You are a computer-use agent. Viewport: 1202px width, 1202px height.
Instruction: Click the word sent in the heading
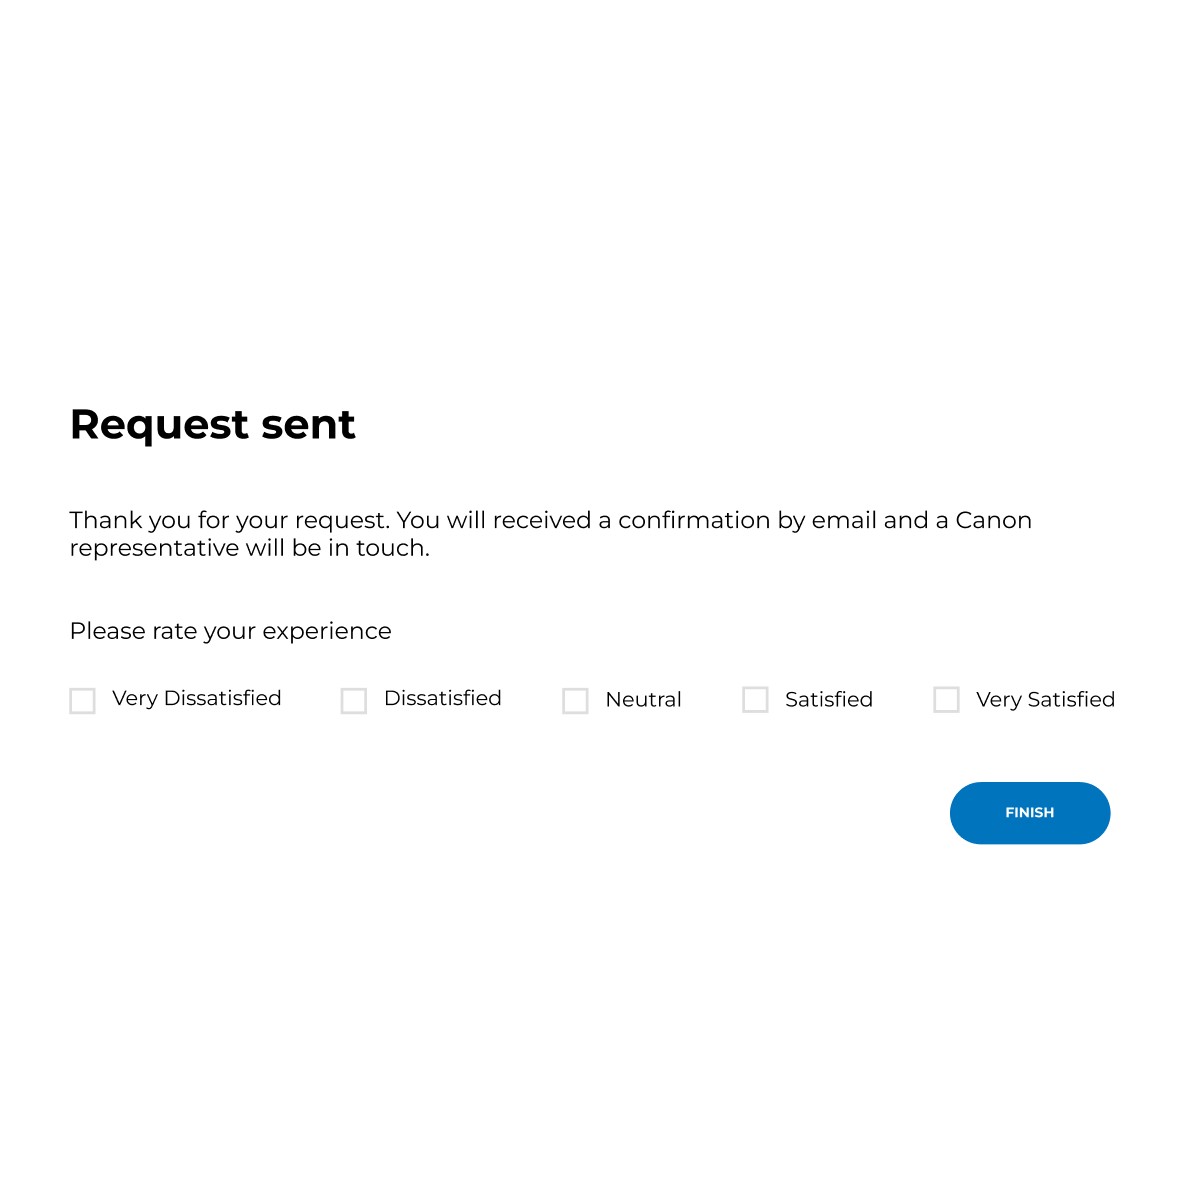pyautogui.click(x=308, y=425)
